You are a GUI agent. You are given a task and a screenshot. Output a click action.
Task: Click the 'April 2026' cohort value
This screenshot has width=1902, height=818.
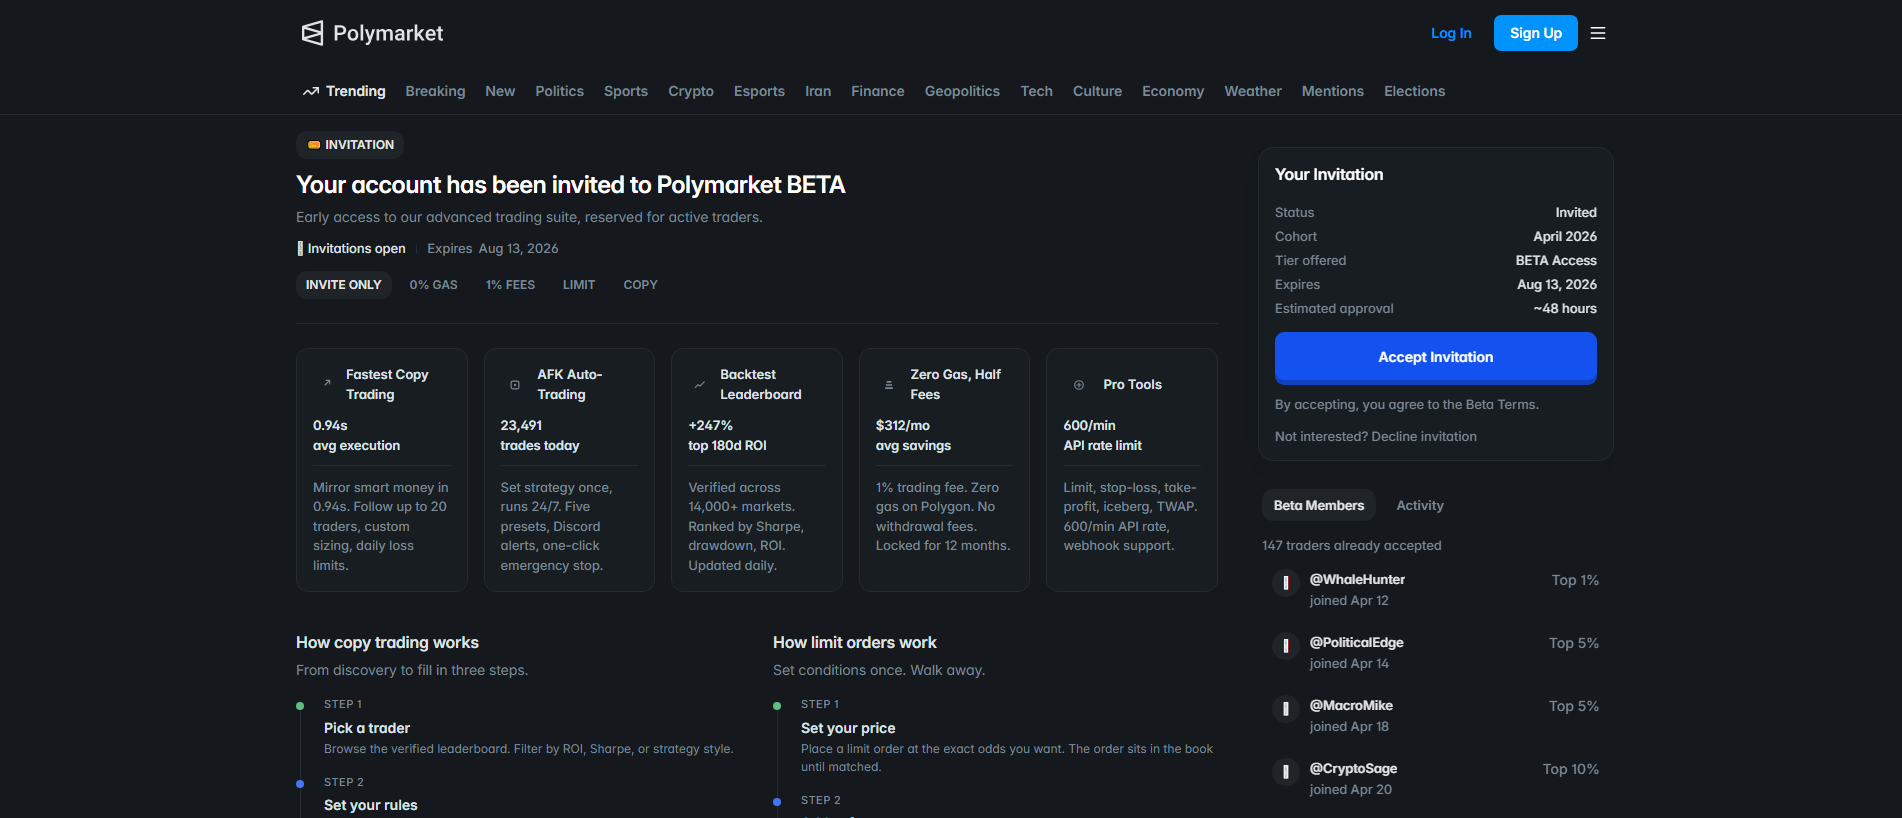point(1565,237)
